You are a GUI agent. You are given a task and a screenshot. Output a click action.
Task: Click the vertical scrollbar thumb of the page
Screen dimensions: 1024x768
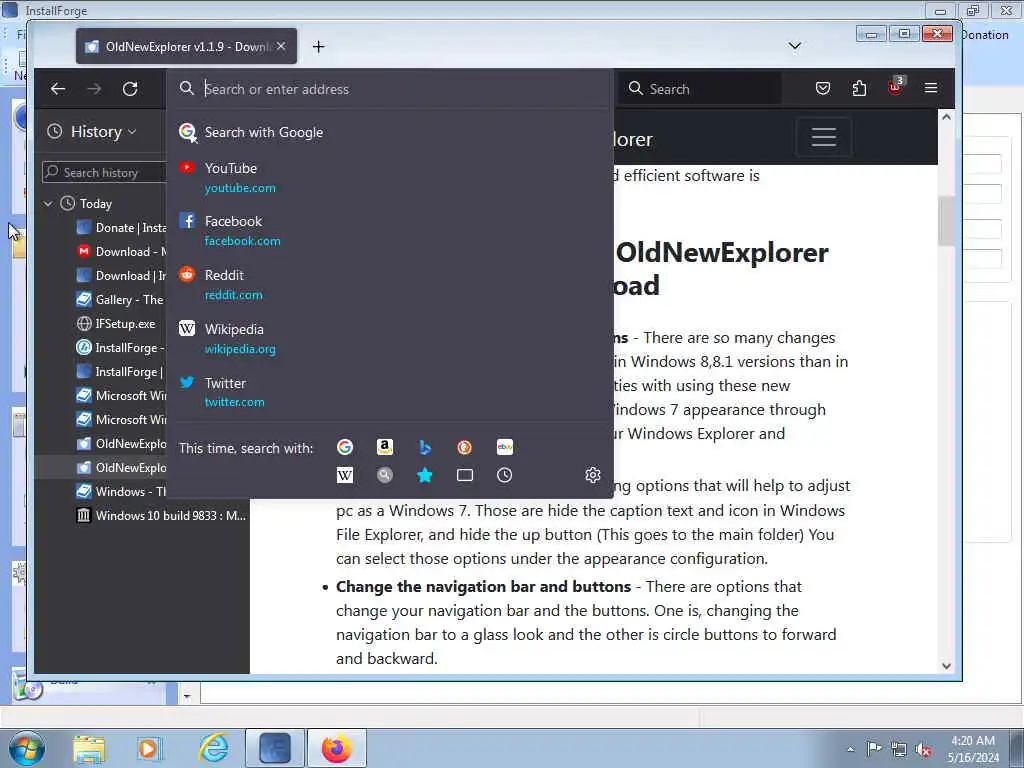946,220
